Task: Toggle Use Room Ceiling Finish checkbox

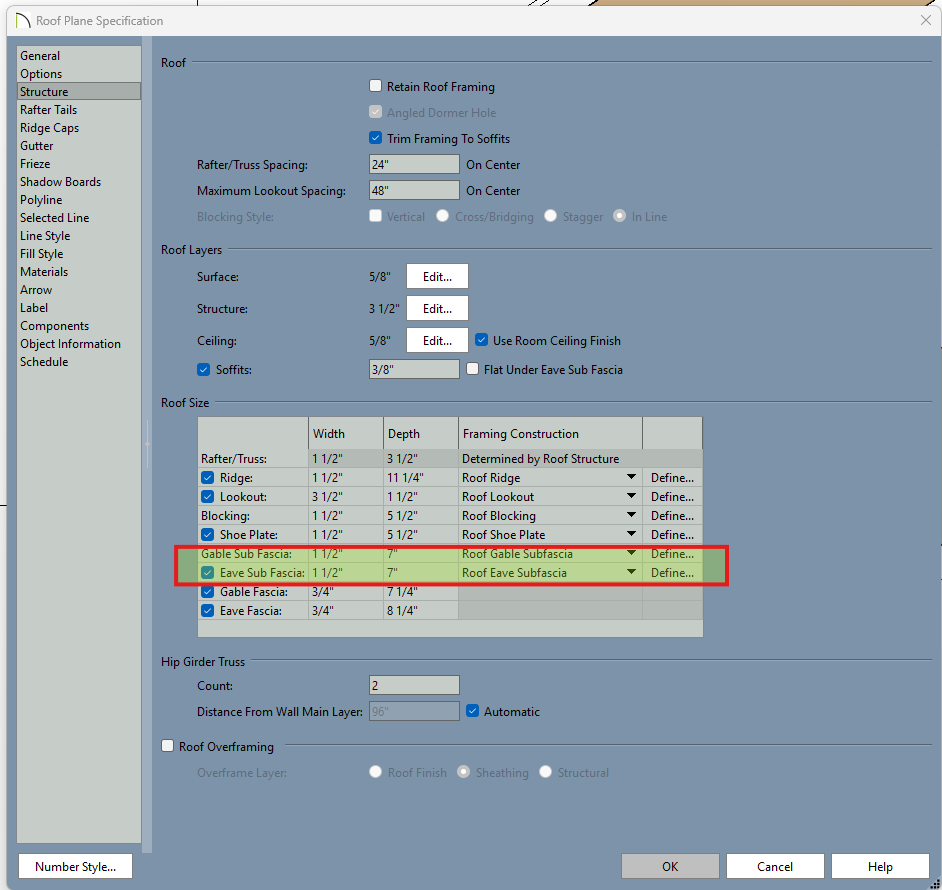Action: (x=482, y=340)
